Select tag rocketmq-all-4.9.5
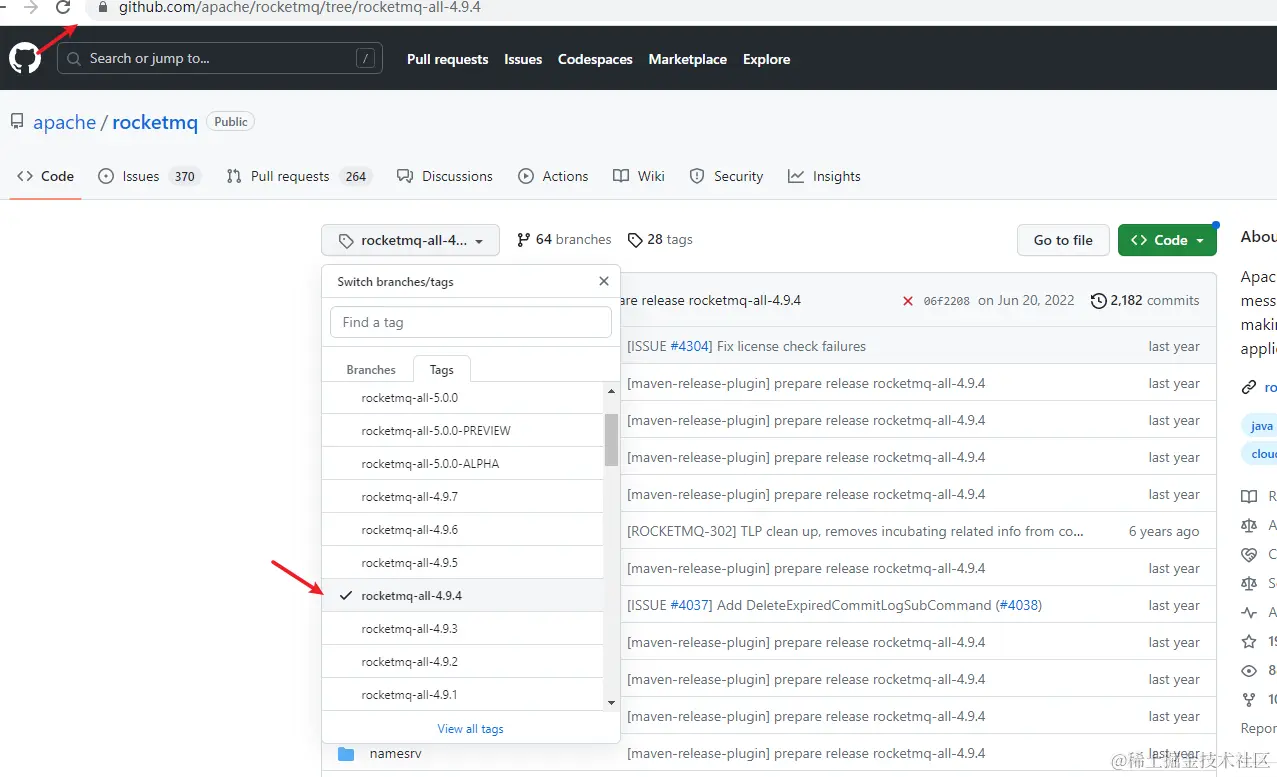The image size is (1277, 777). click(x=463, y=562)
